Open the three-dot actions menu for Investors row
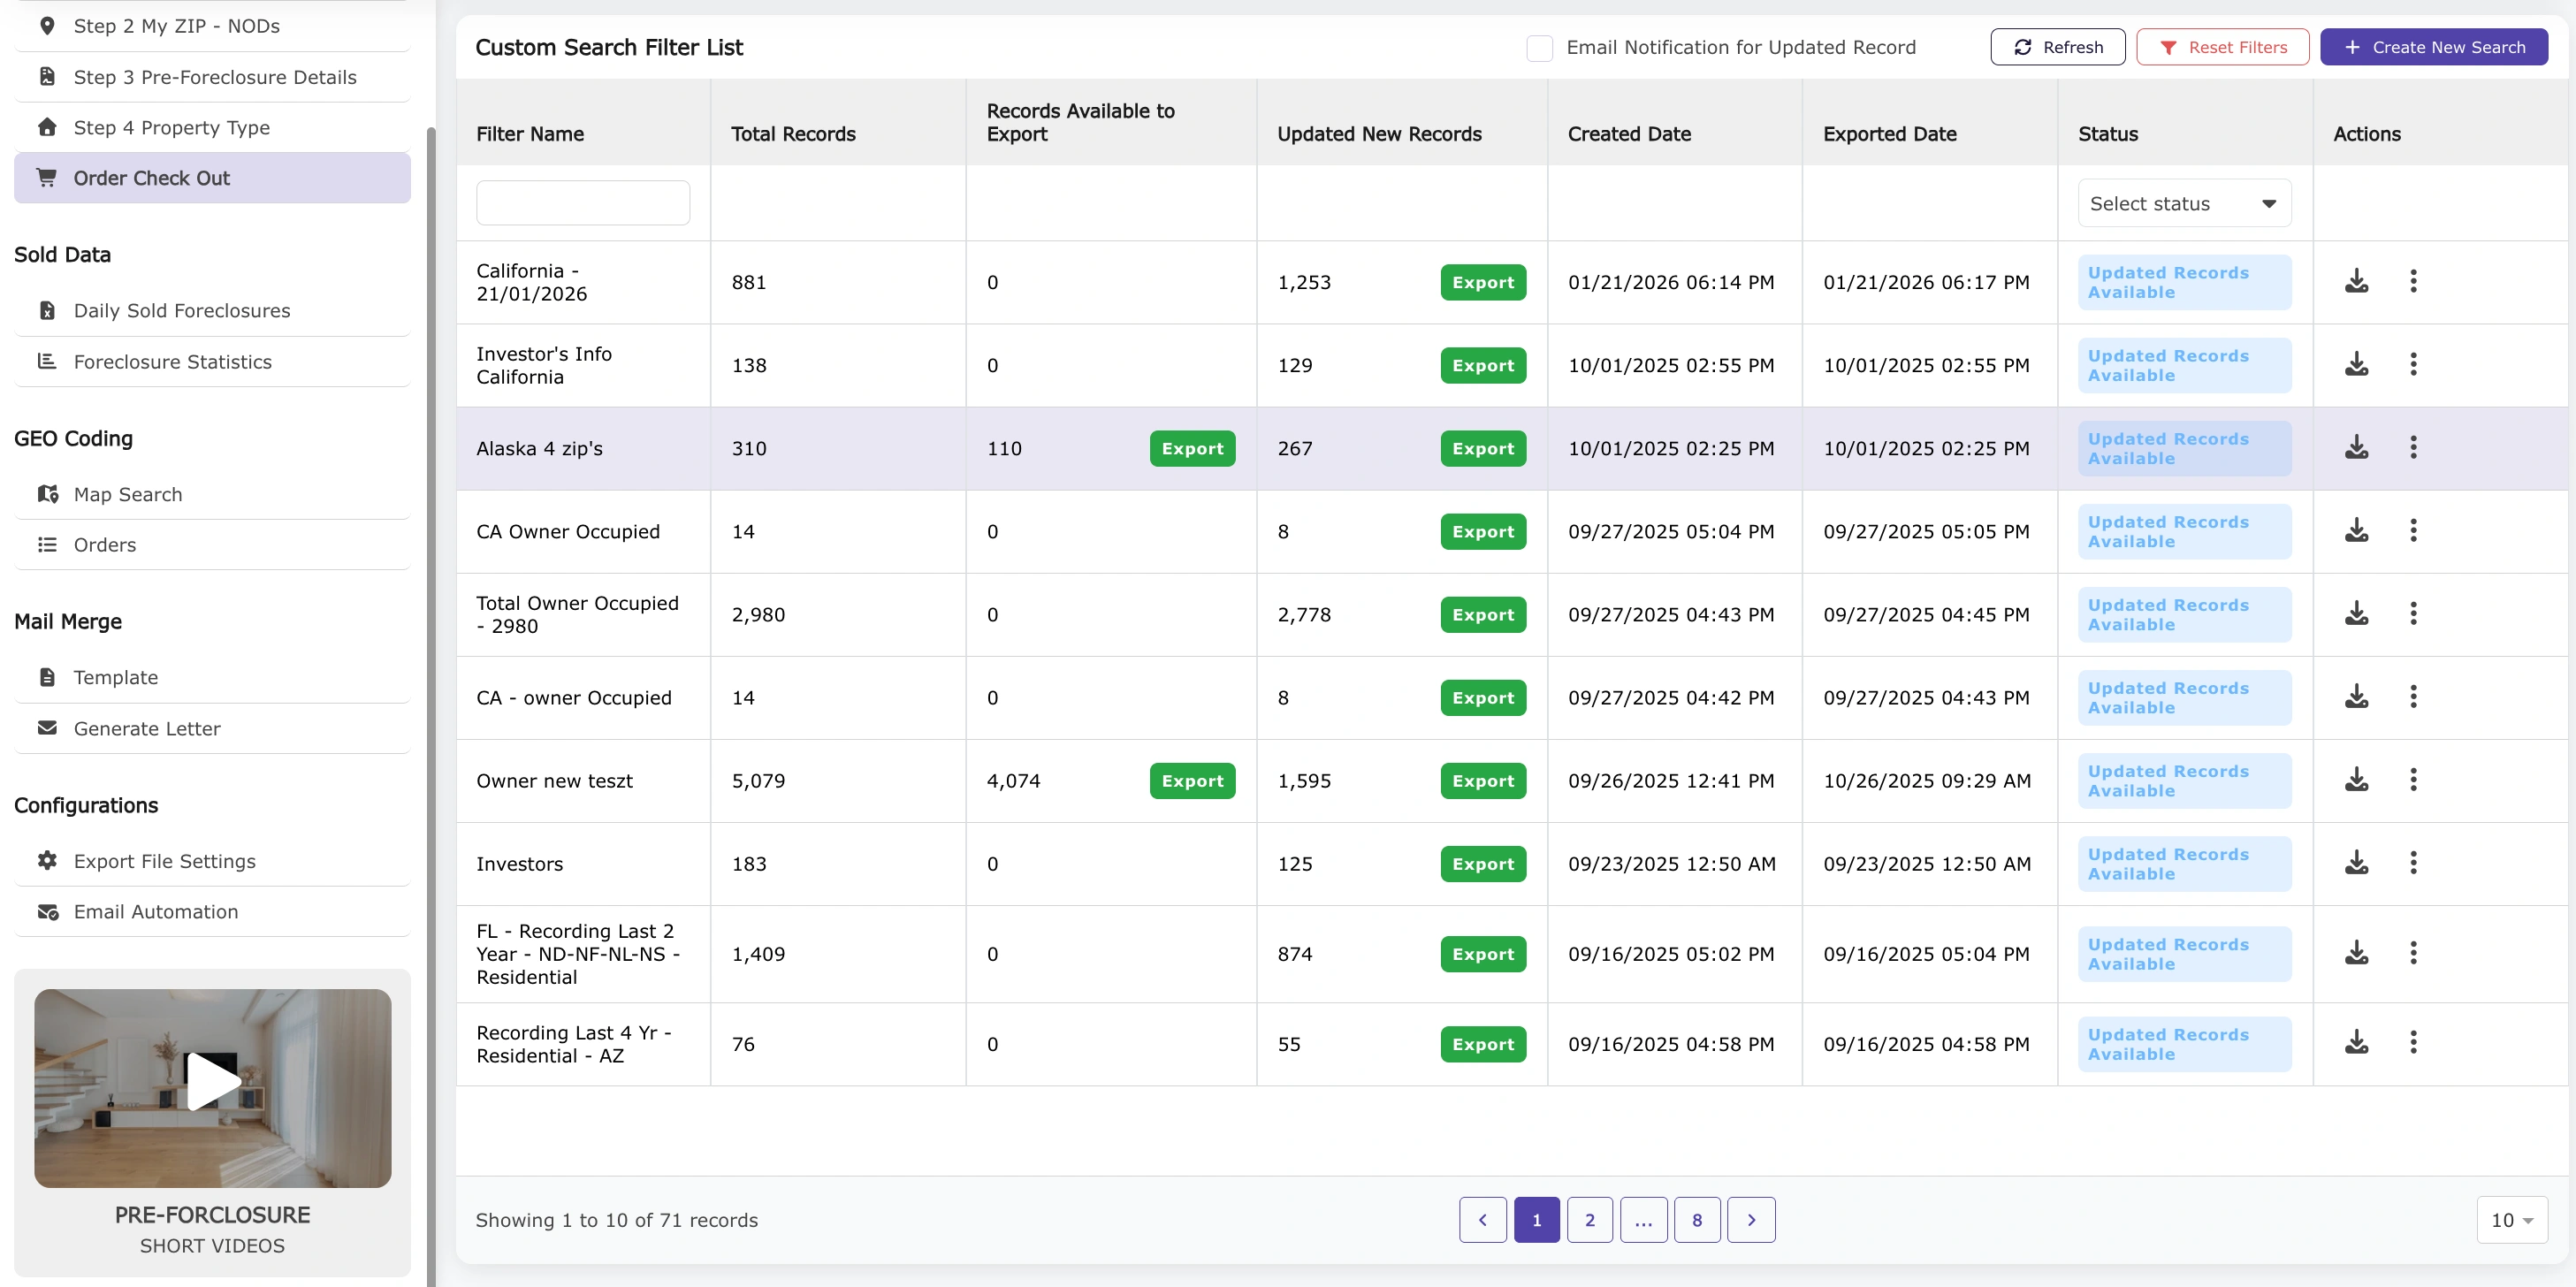Image resolution: width=2576 pixels, height=1287 pixels. [x=2413, y=862]
